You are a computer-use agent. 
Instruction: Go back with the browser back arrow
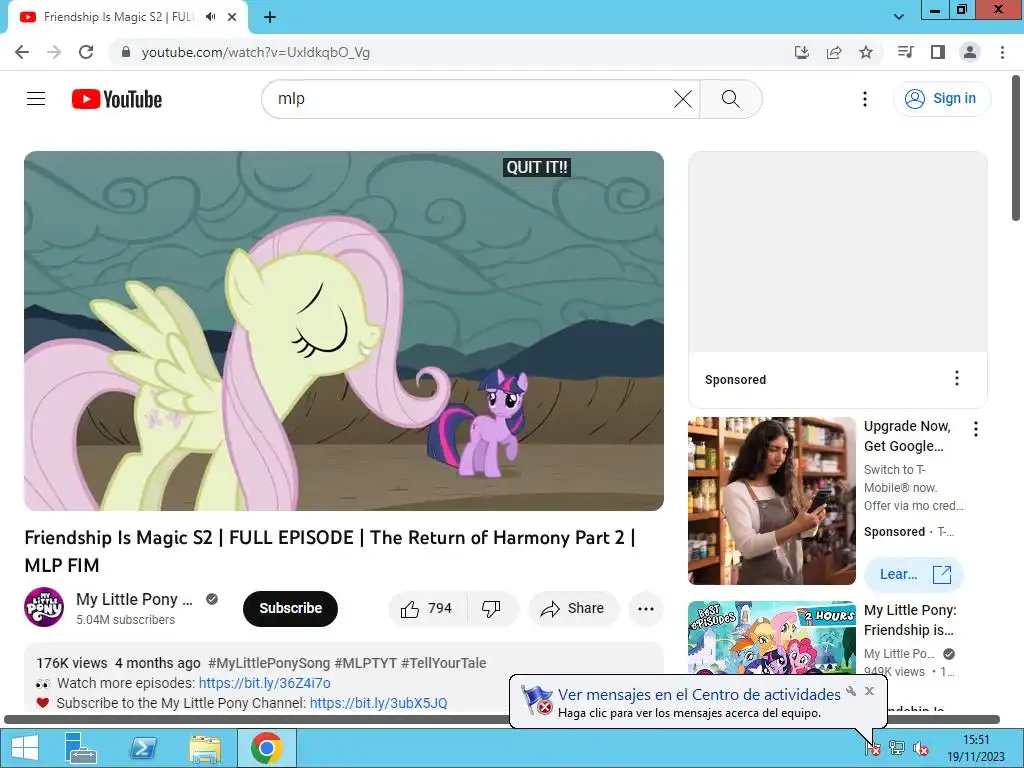[x=22, y=52]
